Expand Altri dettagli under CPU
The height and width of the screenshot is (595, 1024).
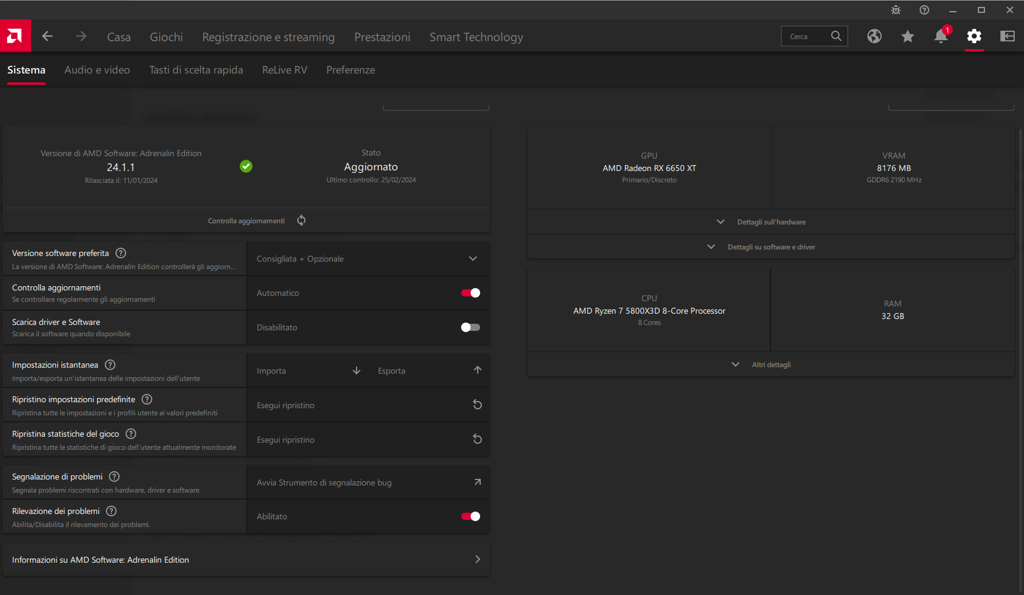(770, 365)
